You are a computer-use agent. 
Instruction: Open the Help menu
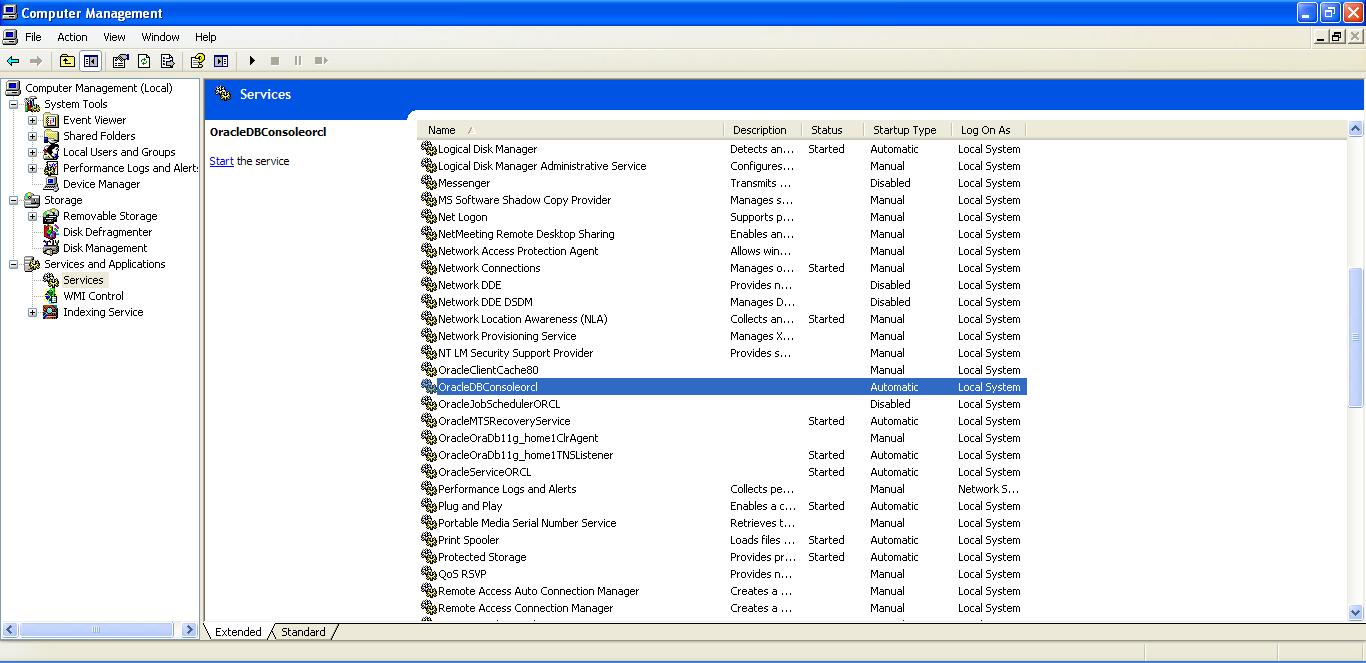[x=206, y=37]
